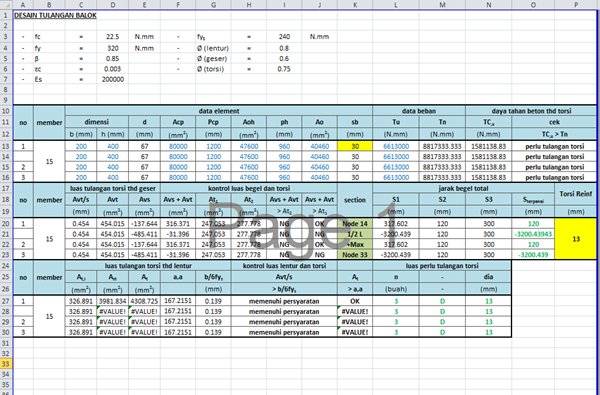Select the '+Max' section cell
This screenshot has width=600, height=395.
pyautogui.click(x=355, y=245)
